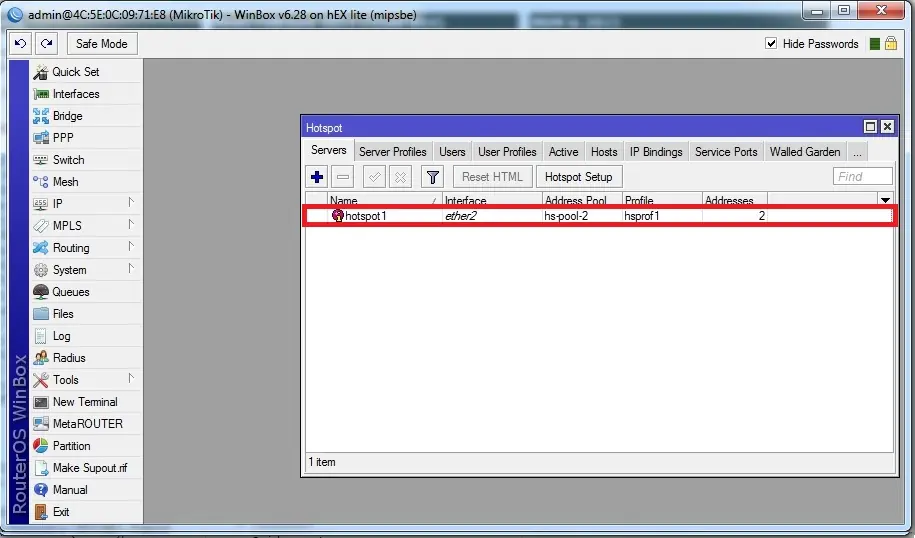Open the Manual help entry
The width and height of the screenshot is (915, 538).
[x=86, y=490]
